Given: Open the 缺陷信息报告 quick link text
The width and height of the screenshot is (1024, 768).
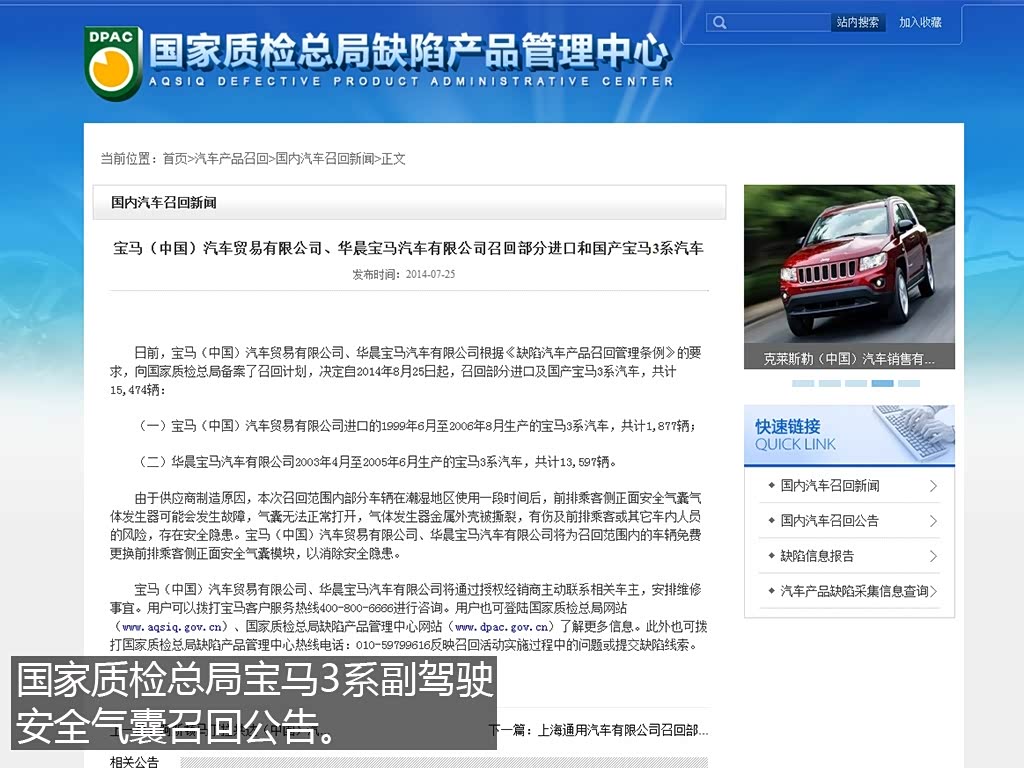Looking at the screenshot, I should (x=817, y=556).
